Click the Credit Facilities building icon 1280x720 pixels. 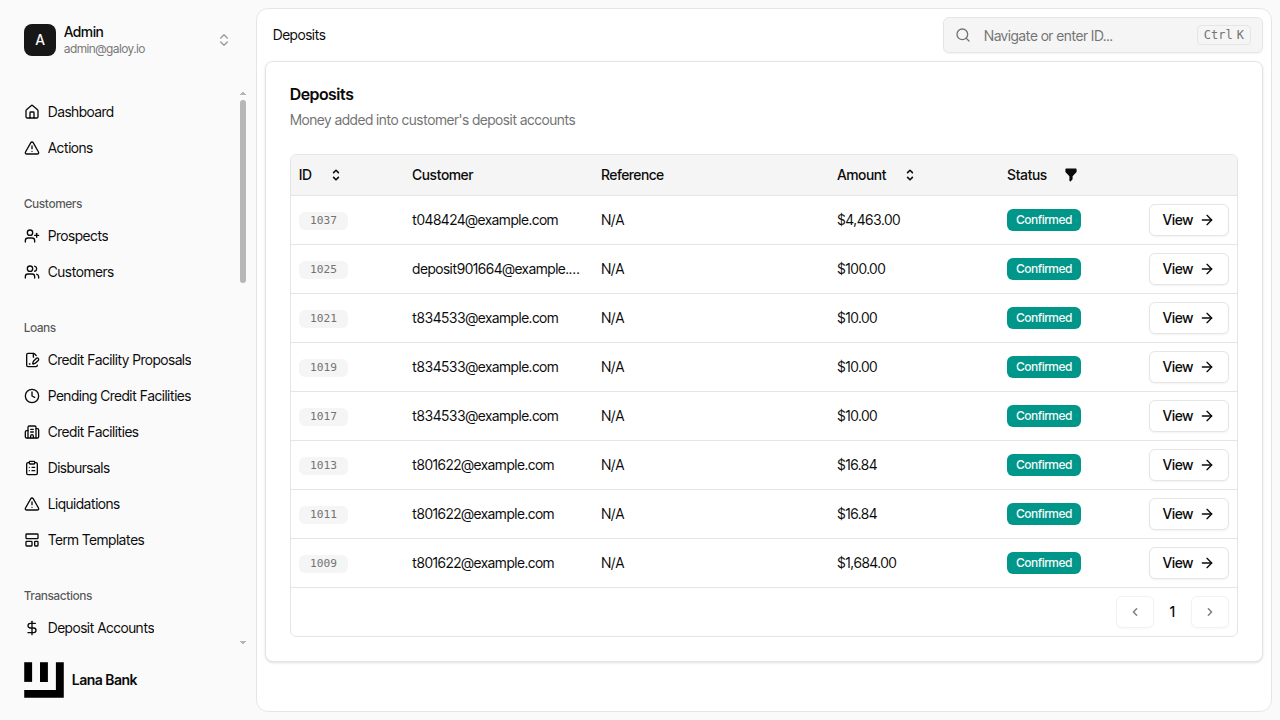32,432
